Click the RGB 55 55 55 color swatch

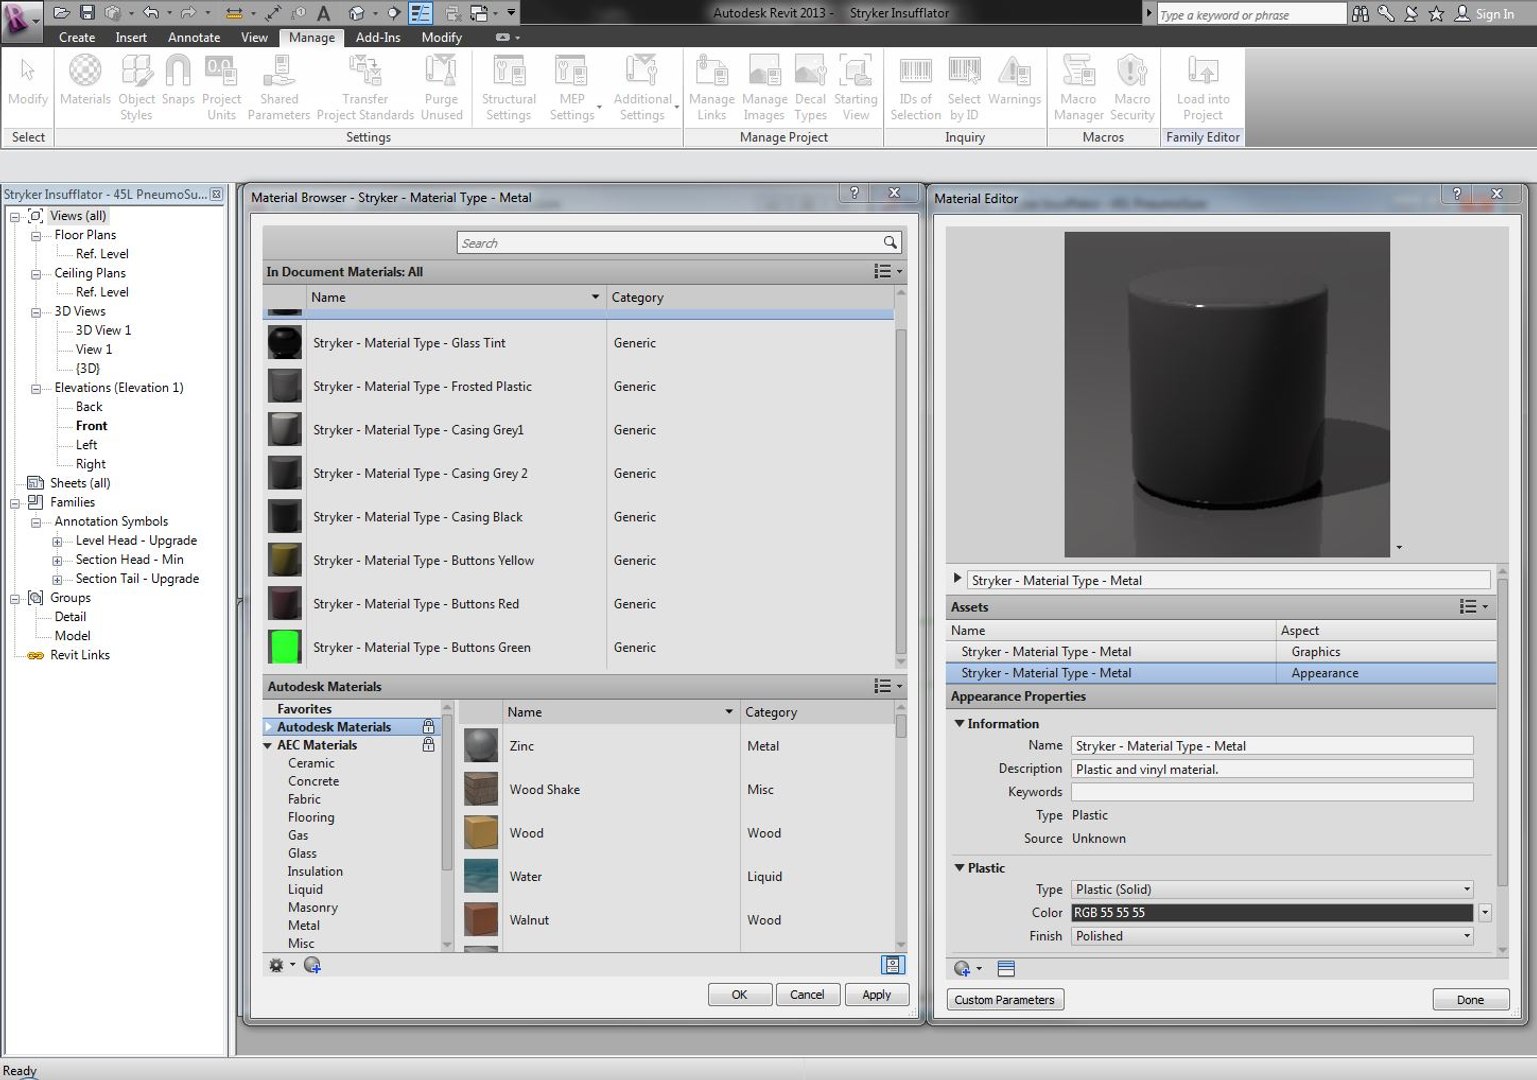click(x=1271, y=913)
